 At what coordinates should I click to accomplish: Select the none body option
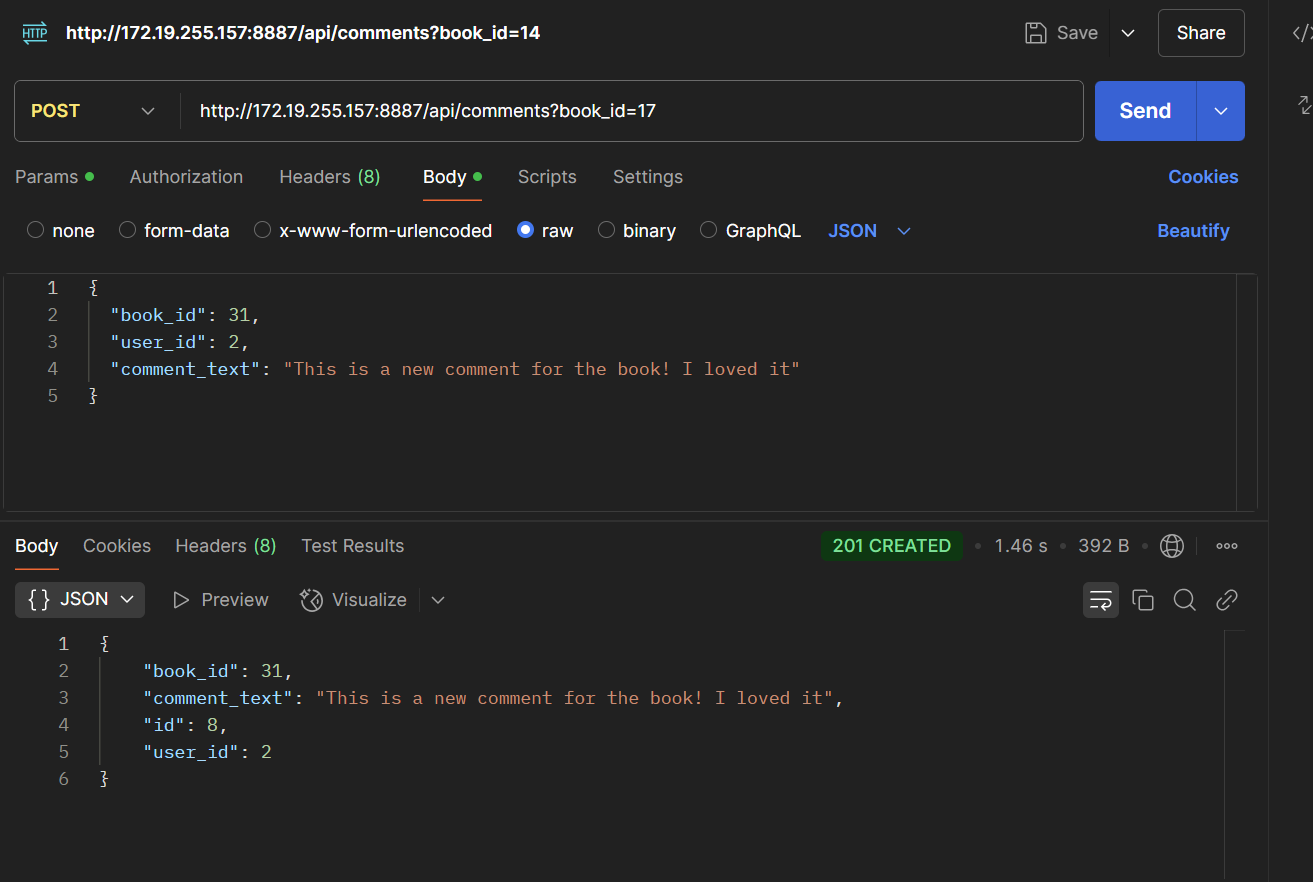pyautogui.click(x=61, y=231)
